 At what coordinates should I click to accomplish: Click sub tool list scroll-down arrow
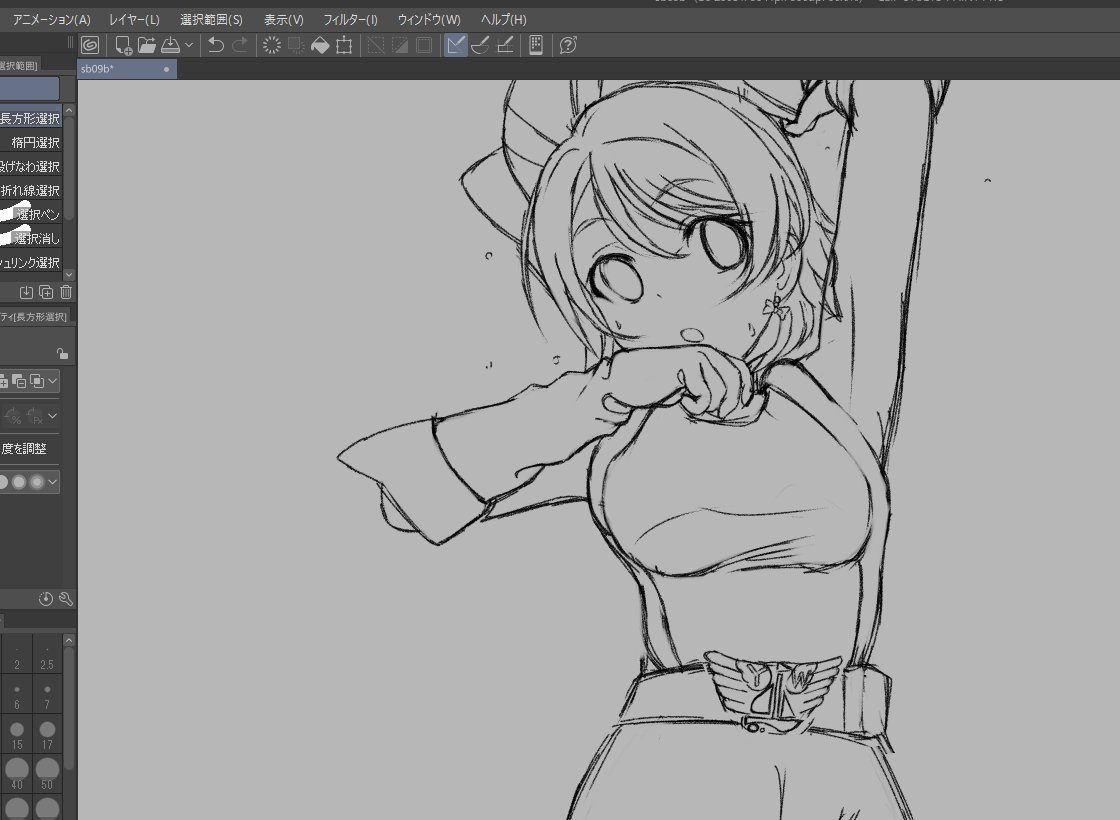(69, 274)
